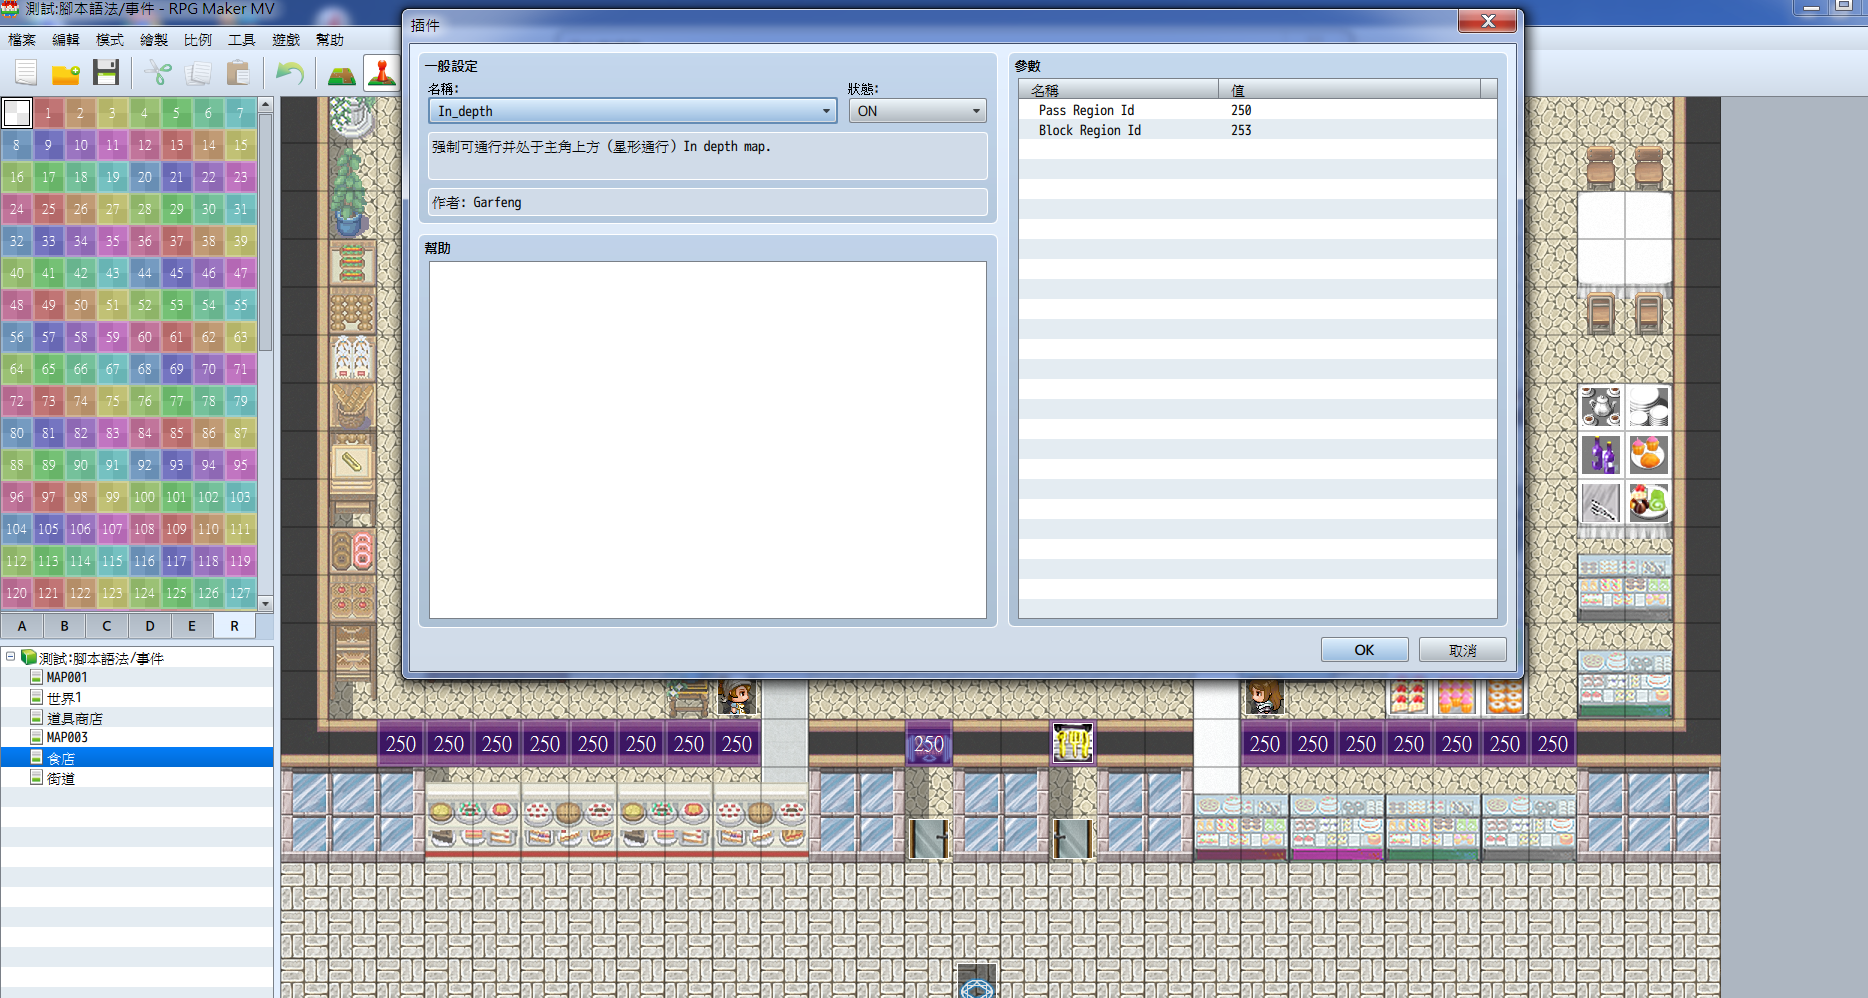Click the Save floppy disk icon
The width and height of the screenshot is (1868, 998).
(x=106, y=73)
